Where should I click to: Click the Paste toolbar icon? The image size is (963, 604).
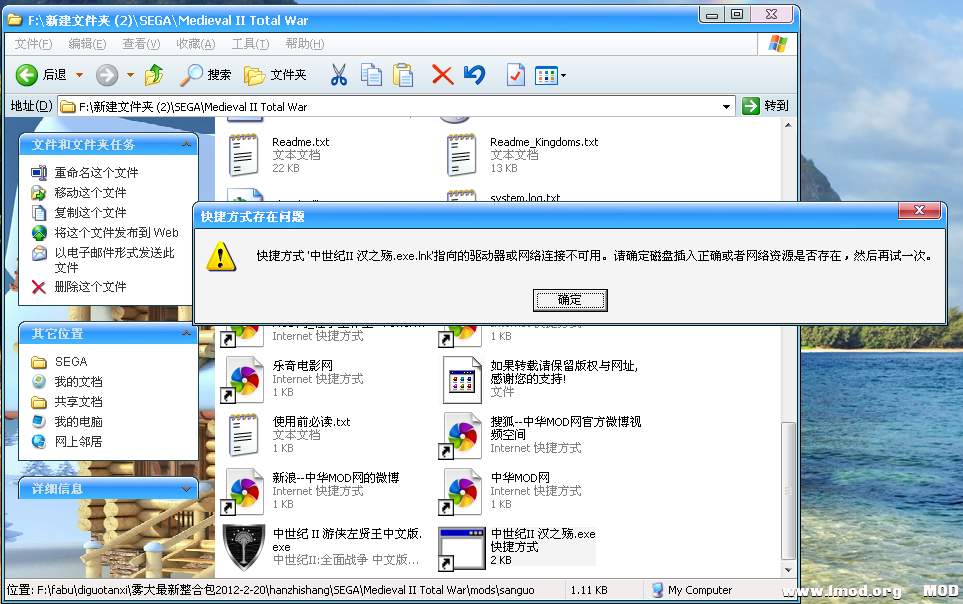click(x=404, y=74)
